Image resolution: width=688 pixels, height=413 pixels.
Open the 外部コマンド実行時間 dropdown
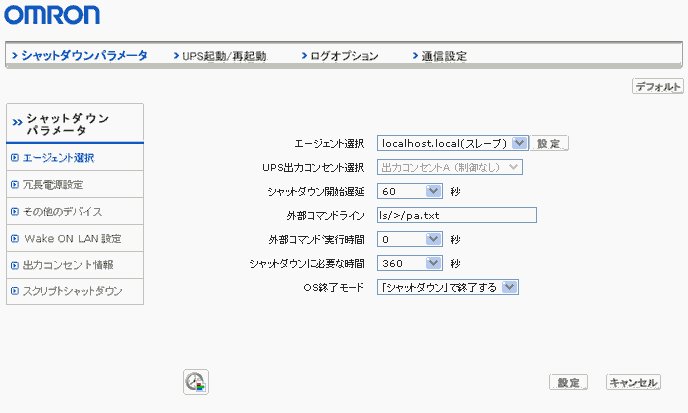coord(410,239)
